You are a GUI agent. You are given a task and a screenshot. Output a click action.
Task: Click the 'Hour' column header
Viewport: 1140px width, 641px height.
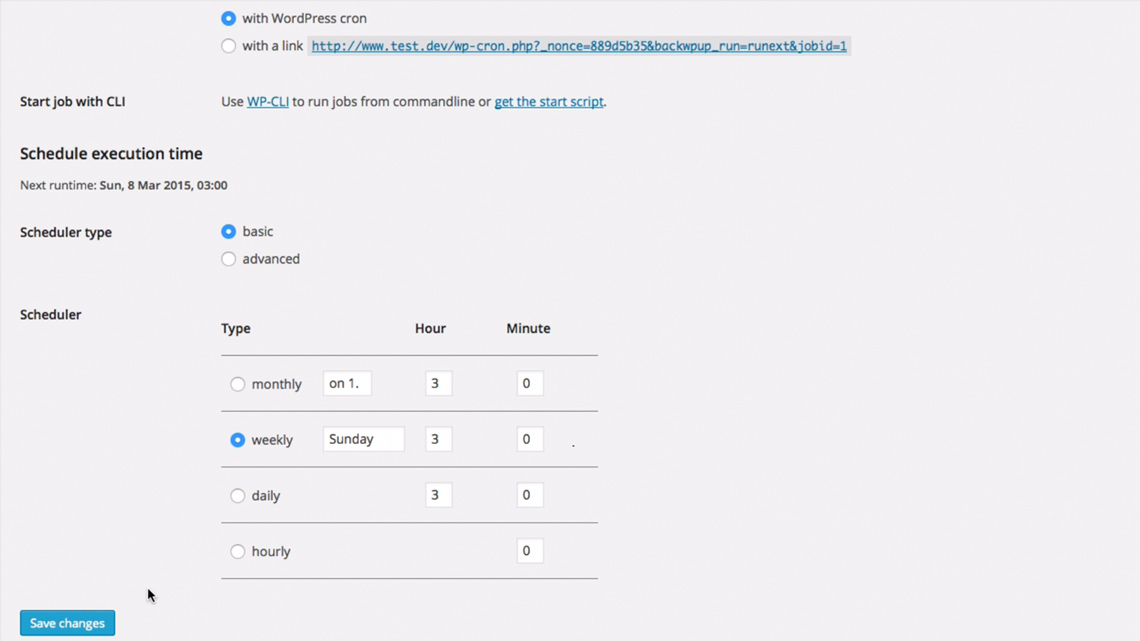pyautogui.click(x=430, y=328)
